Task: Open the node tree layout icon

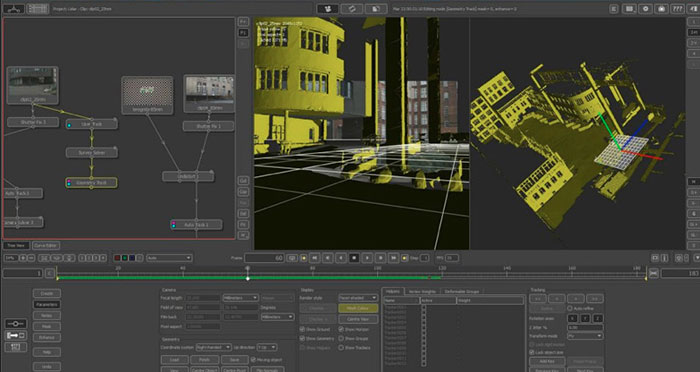Action: [x=14, y=9]
